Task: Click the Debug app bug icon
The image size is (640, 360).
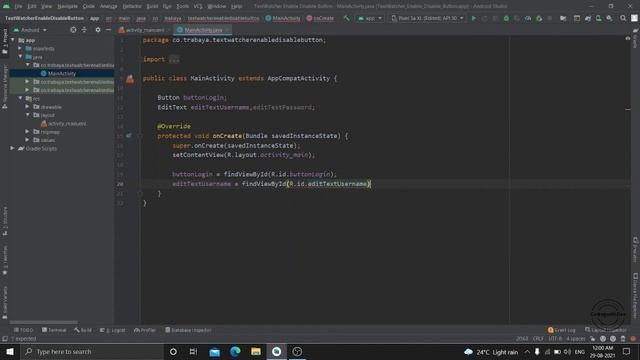Action: (506, 18)
